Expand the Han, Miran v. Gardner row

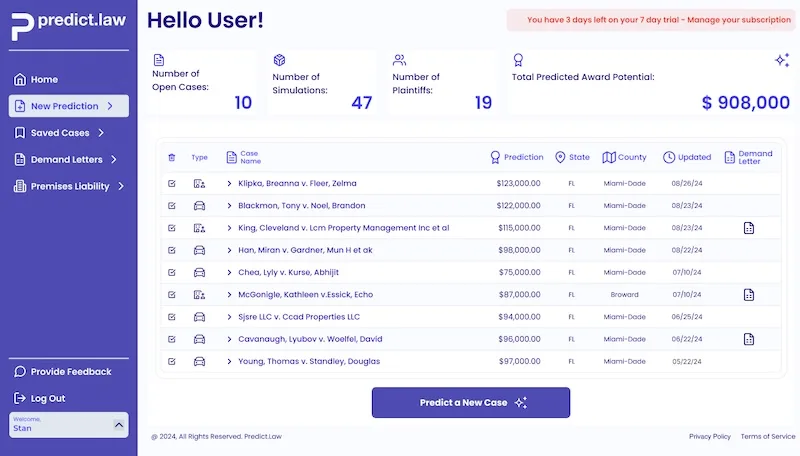(229, 250)
